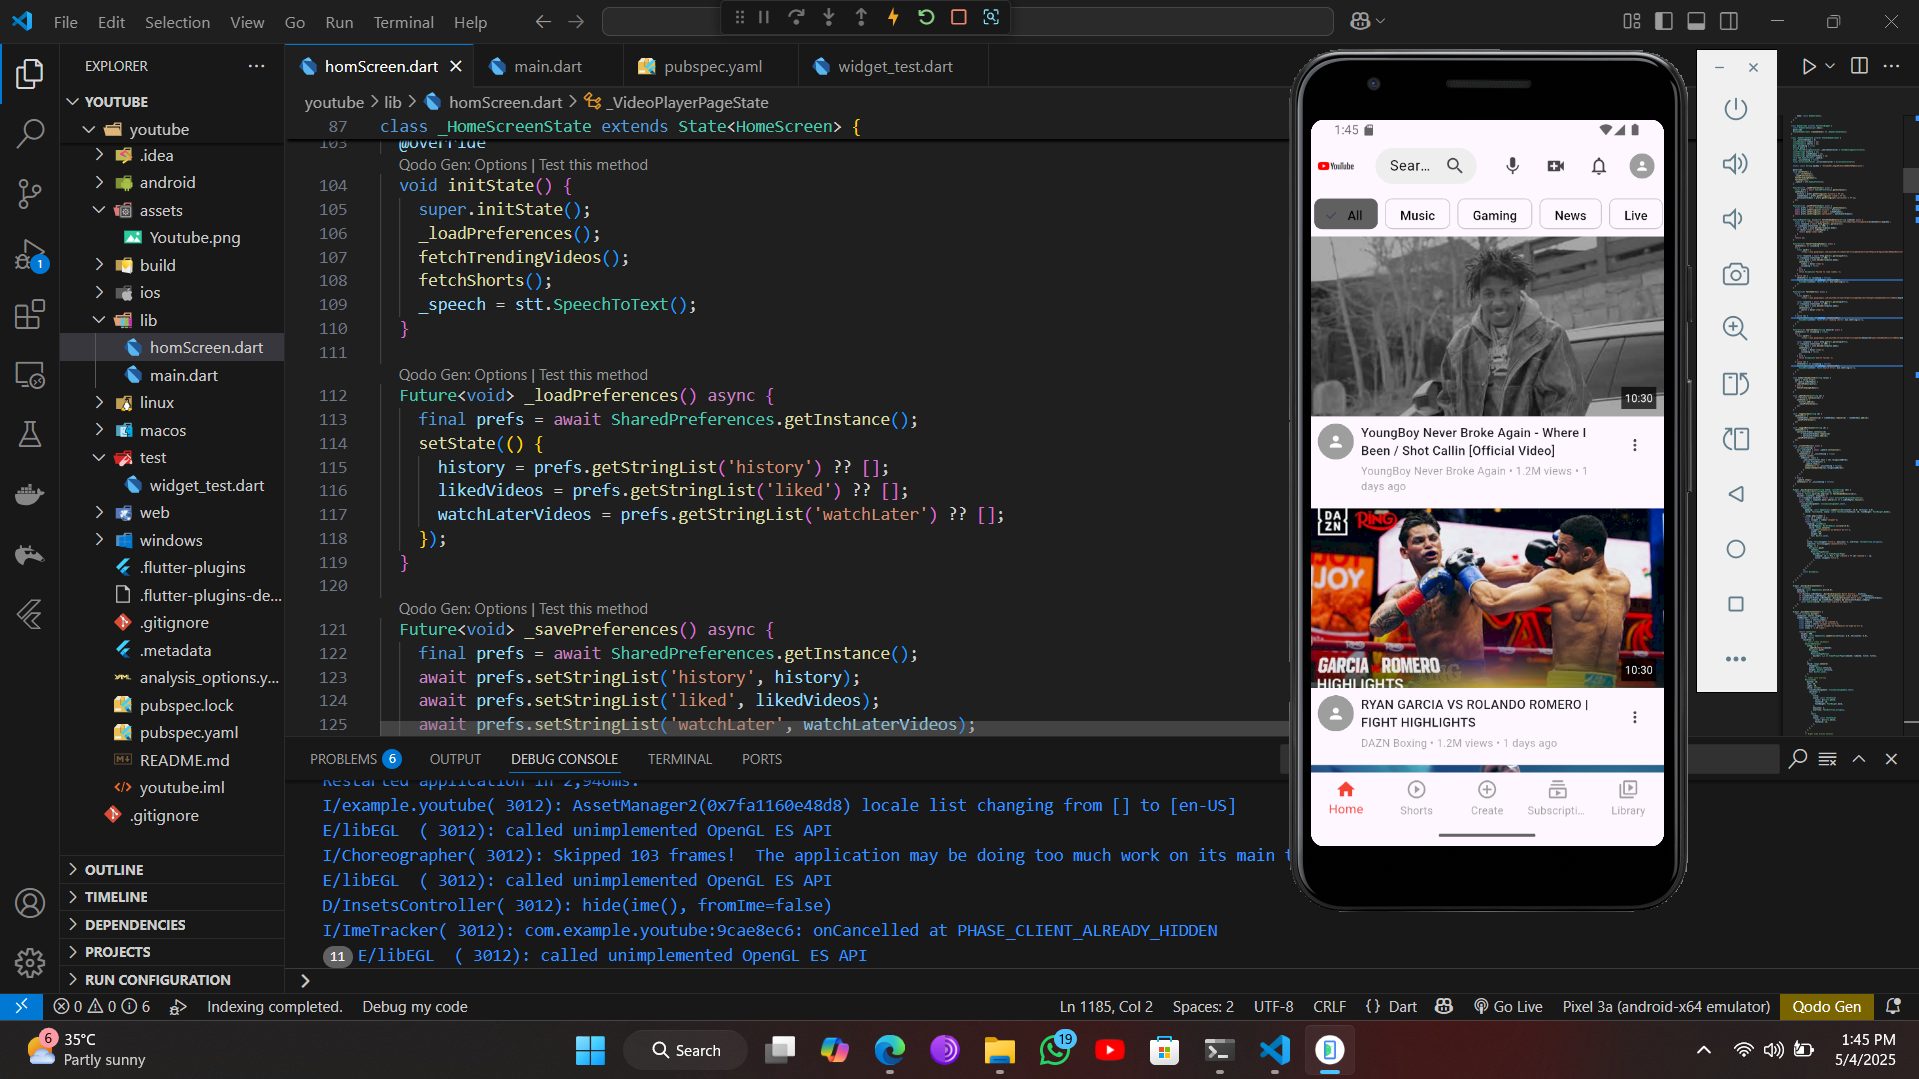Toggle the bottom panel layout button

point(1696,21)
